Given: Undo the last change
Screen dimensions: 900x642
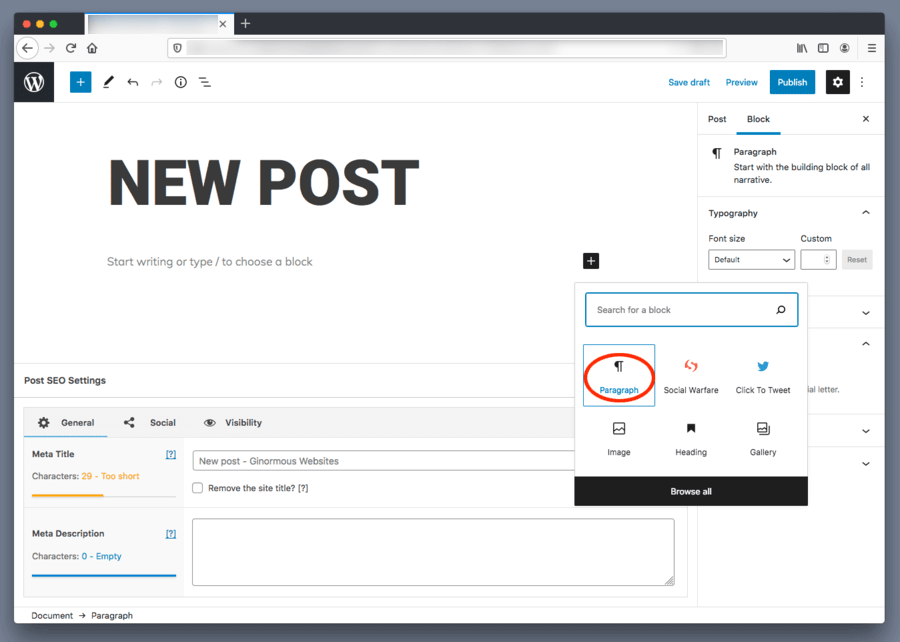Looking at the screenshot, I should tap(133, 83).
